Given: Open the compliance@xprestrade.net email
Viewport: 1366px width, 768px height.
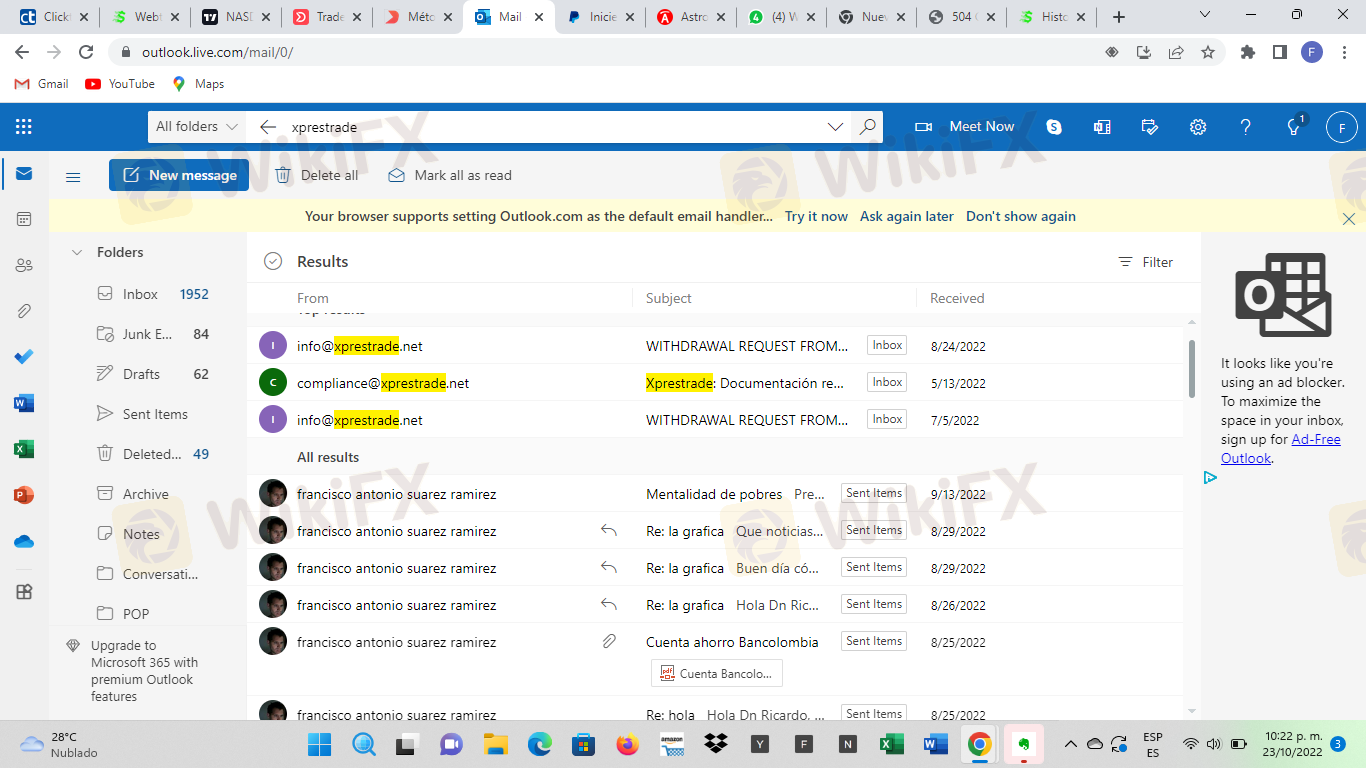Looking at the screenshot, I should click(714, 383).
